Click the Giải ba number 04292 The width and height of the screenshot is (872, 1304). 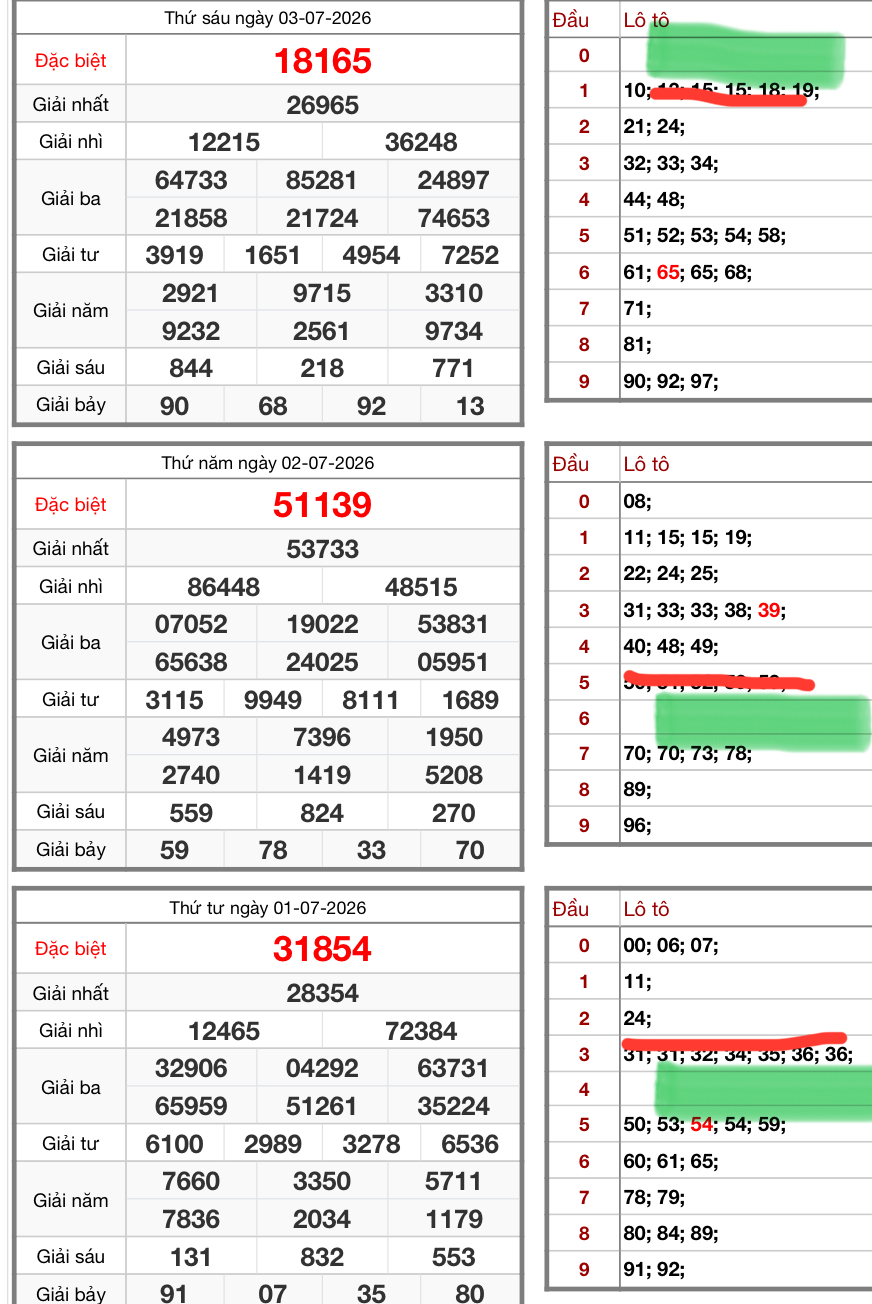pyautogui.click(x=322, y=1068)
